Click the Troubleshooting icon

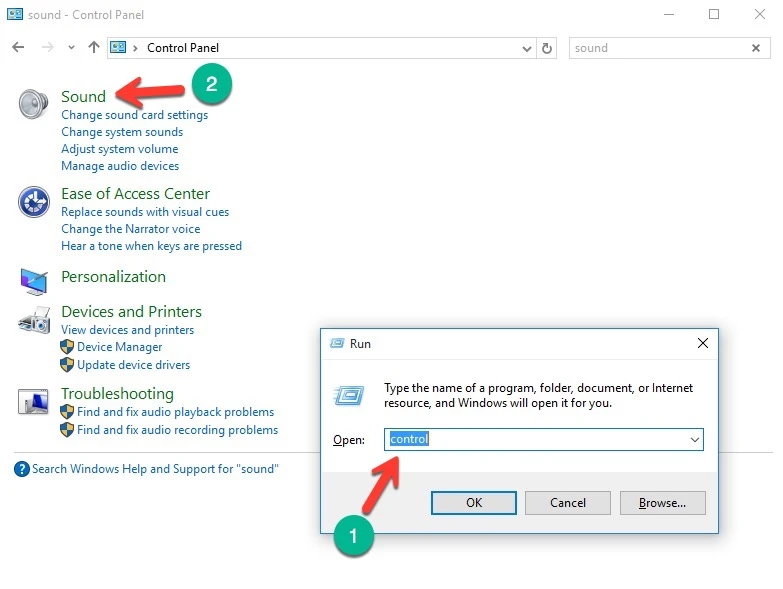(33, 402)
